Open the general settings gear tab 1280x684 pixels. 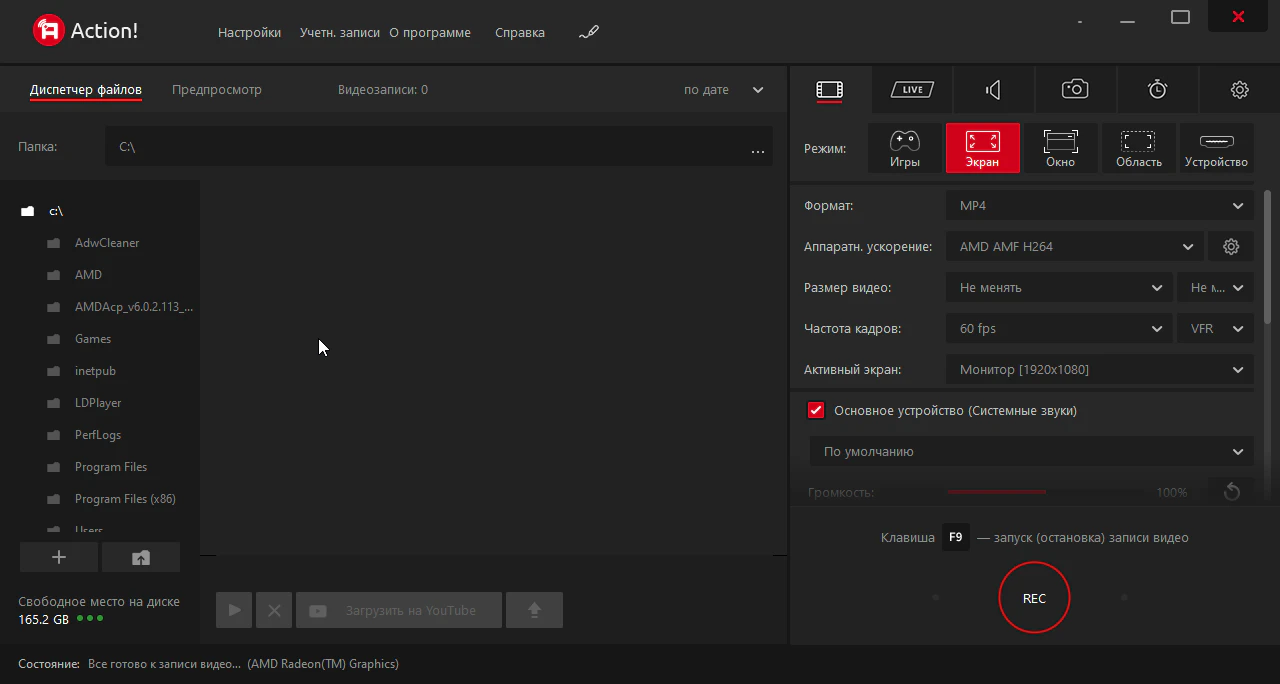pos(1239,90)
